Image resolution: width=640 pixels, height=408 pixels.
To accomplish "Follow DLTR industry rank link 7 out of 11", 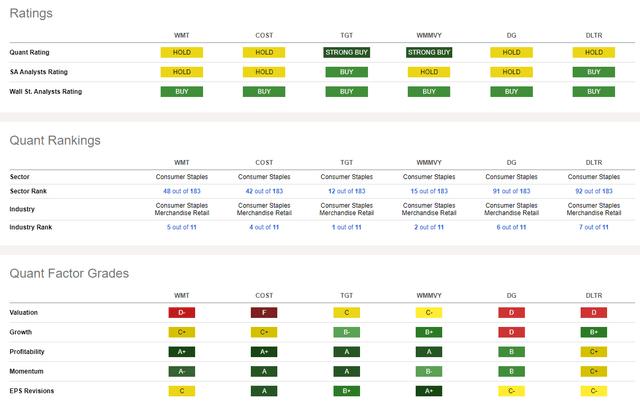I will [x=594, y=227].
